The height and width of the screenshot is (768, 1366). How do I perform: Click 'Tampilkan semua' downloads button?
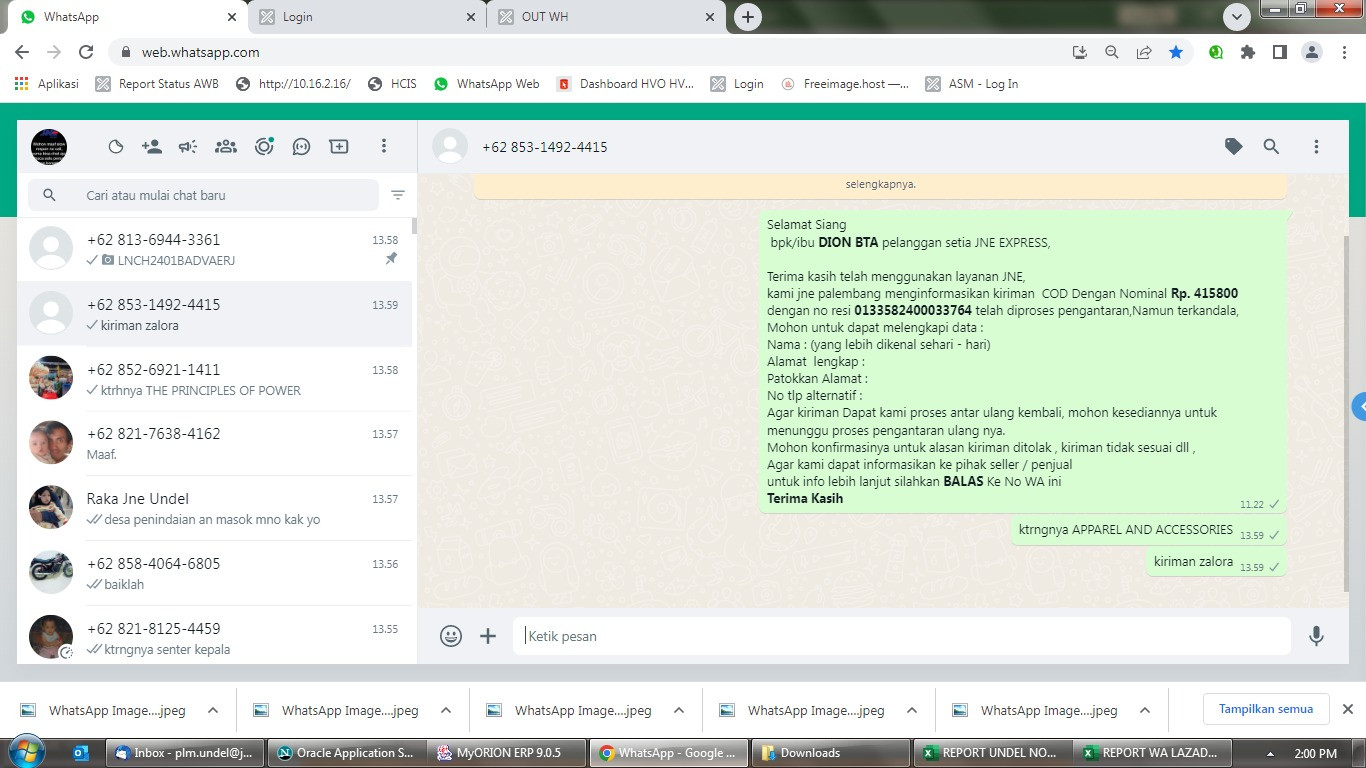click(1265, 709)
